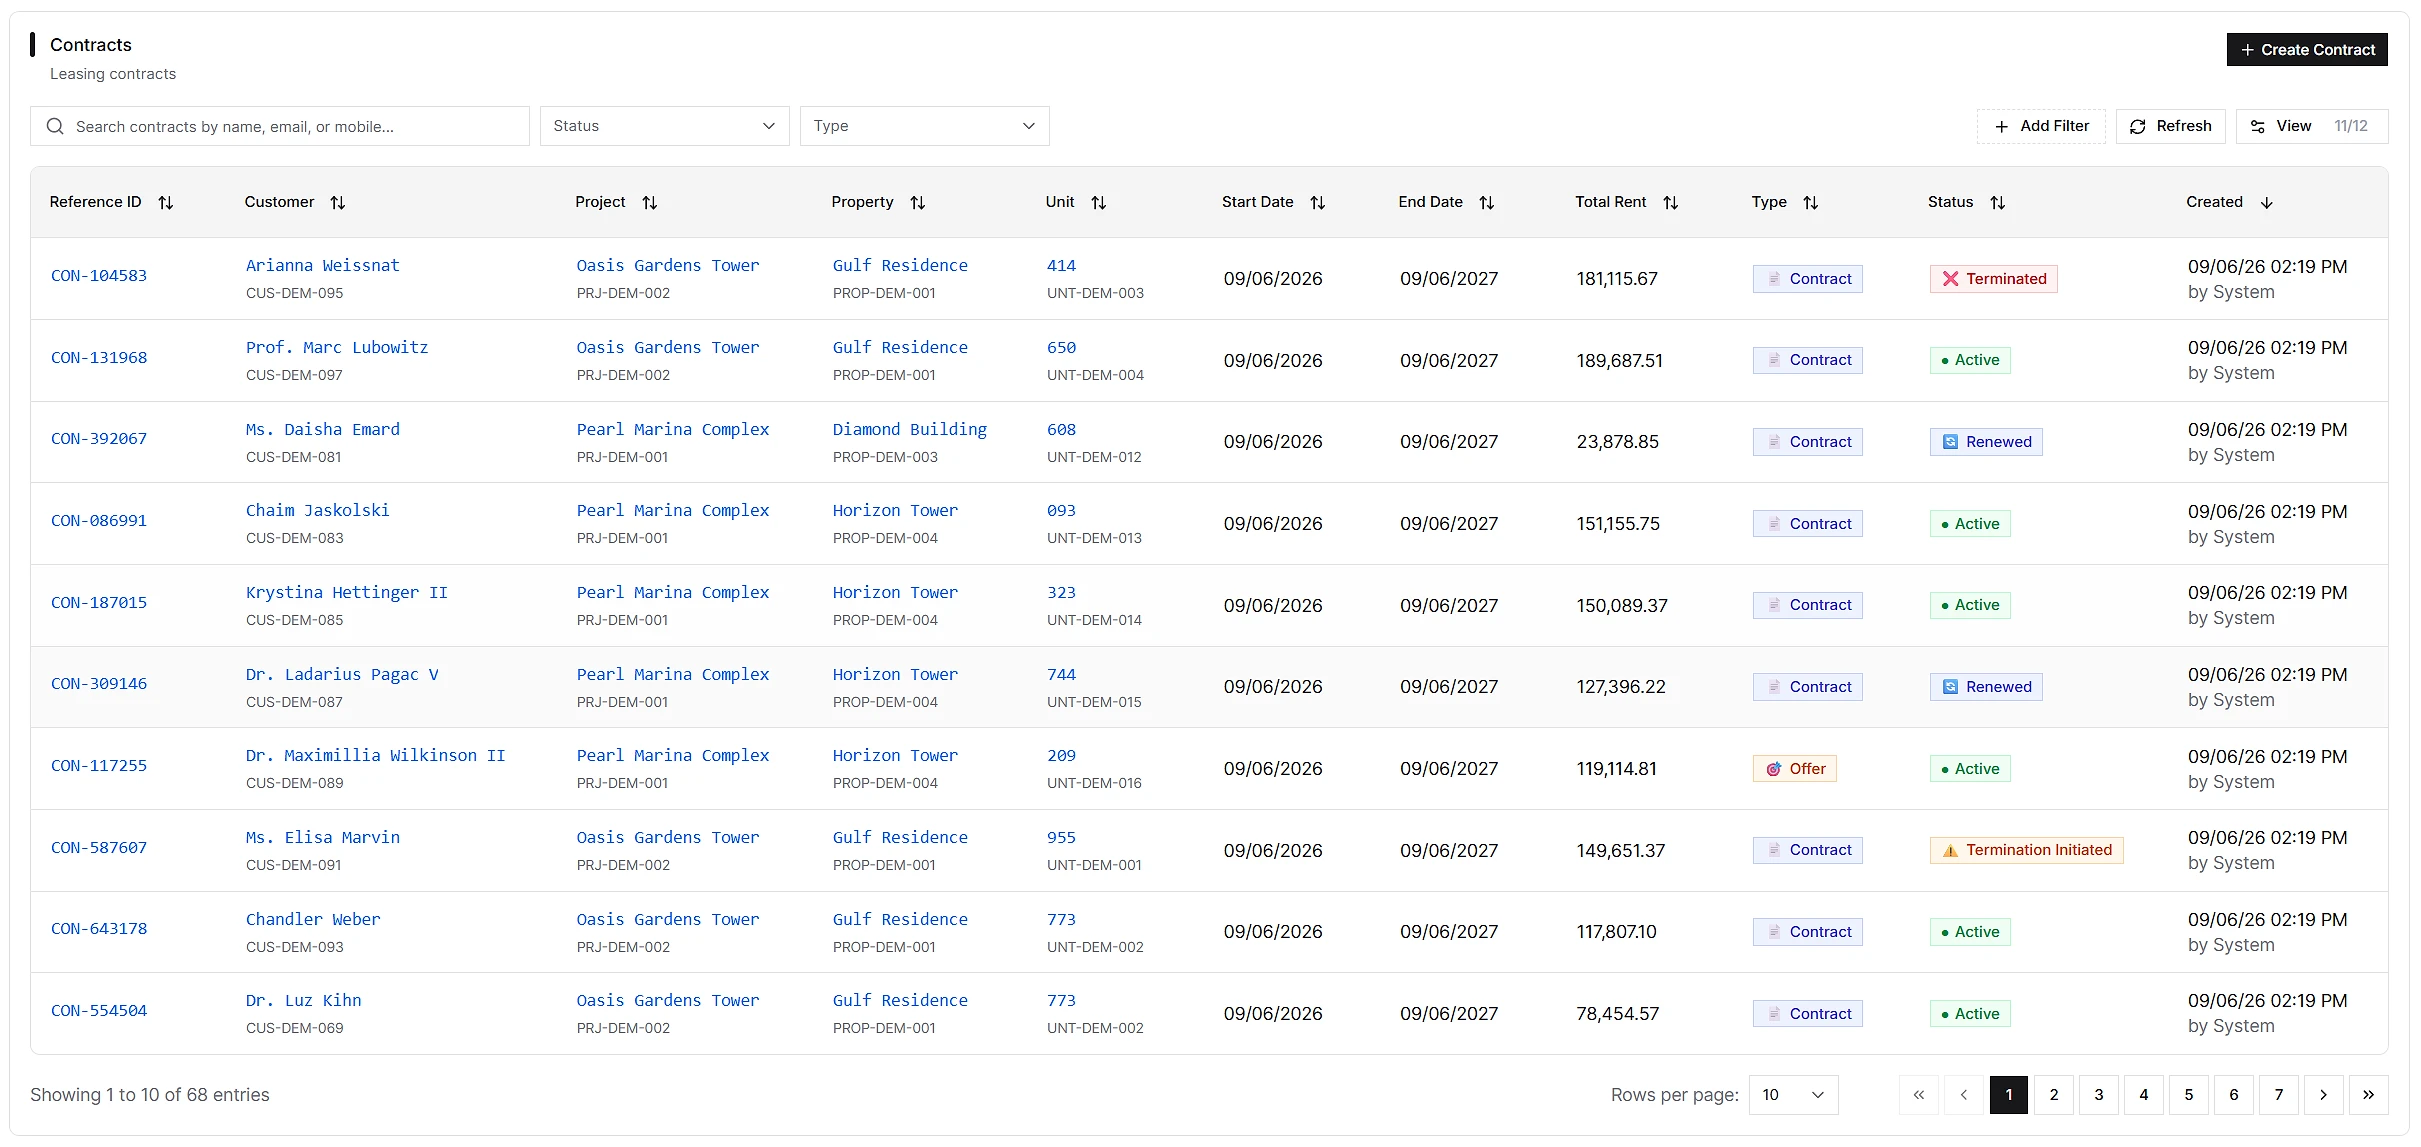
Task: Open contract CON-643178
Action: pos(99,929)
